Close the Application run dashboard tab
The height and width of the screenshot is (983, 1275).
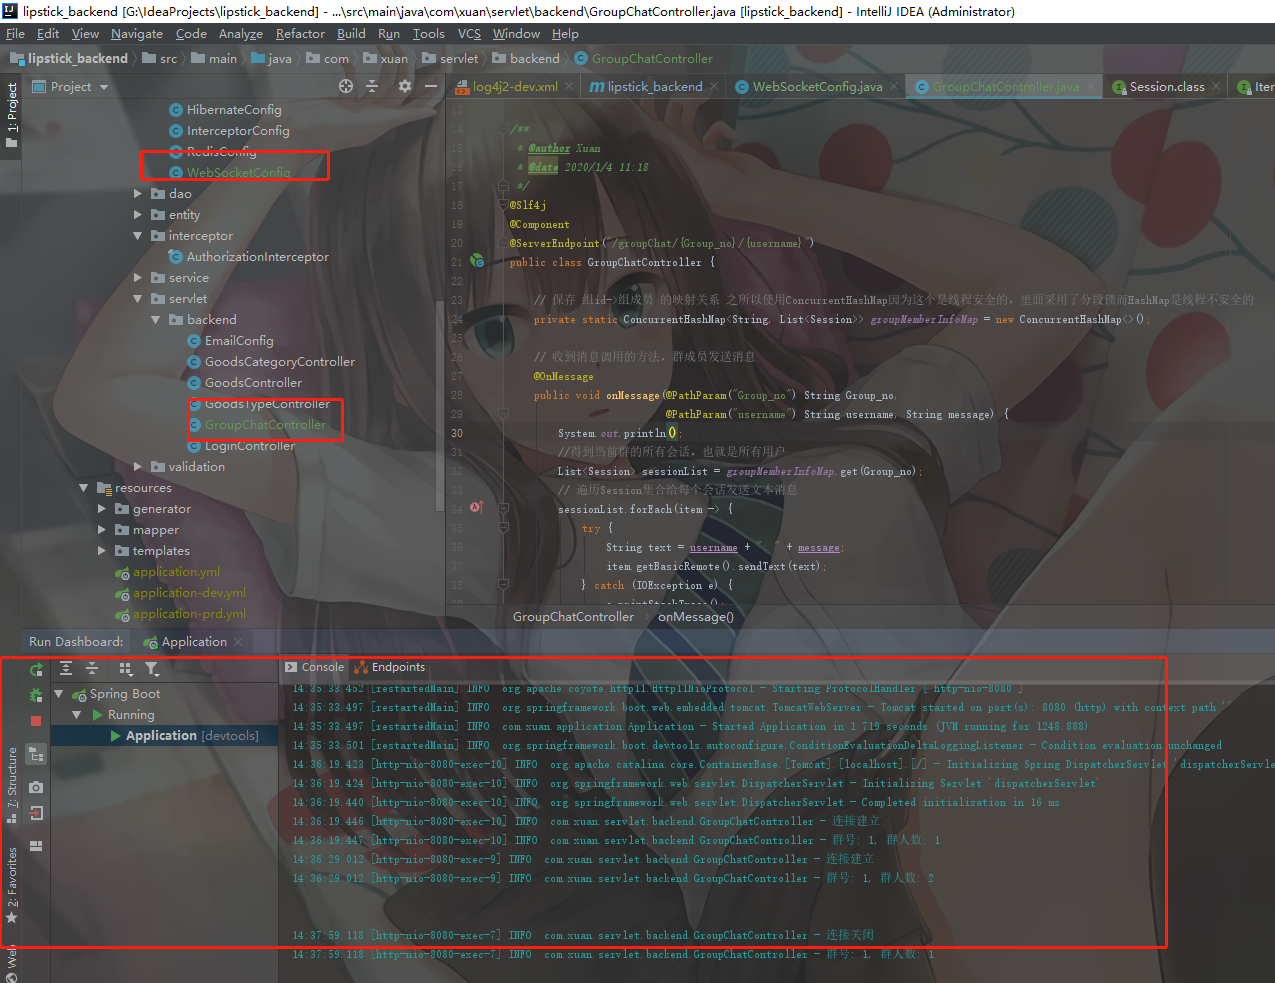coord(238,642)
